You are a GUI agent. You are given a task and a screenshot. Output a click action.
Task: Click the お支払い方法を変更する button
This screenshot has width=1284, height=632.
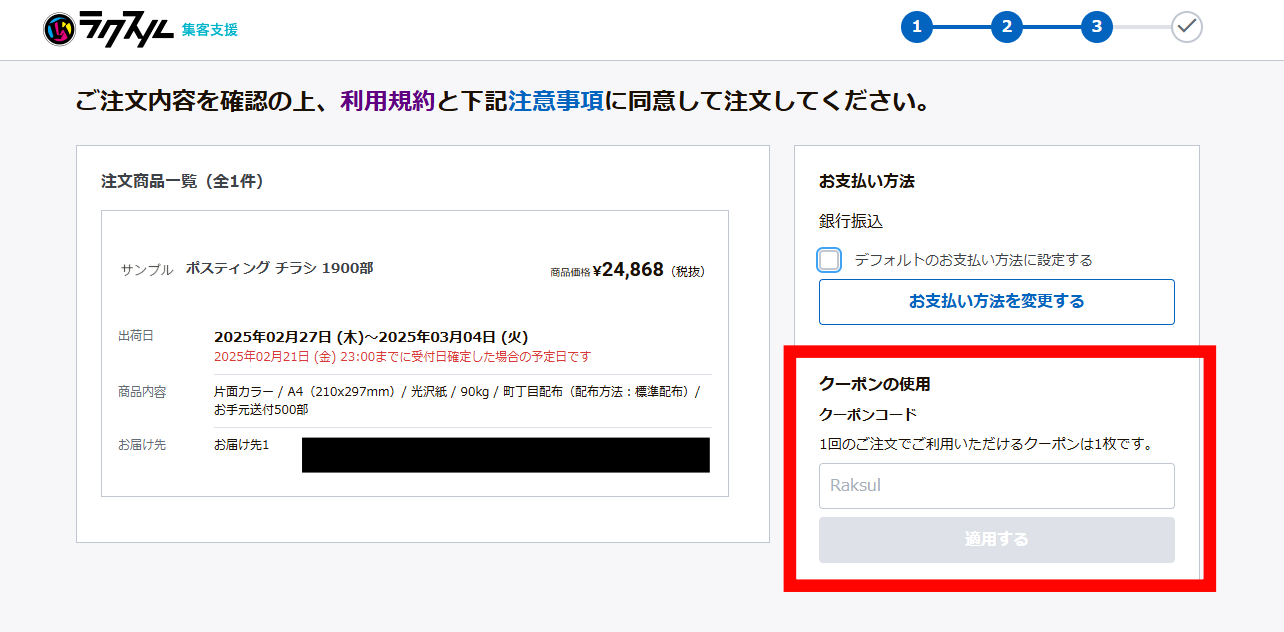point(996,302)
